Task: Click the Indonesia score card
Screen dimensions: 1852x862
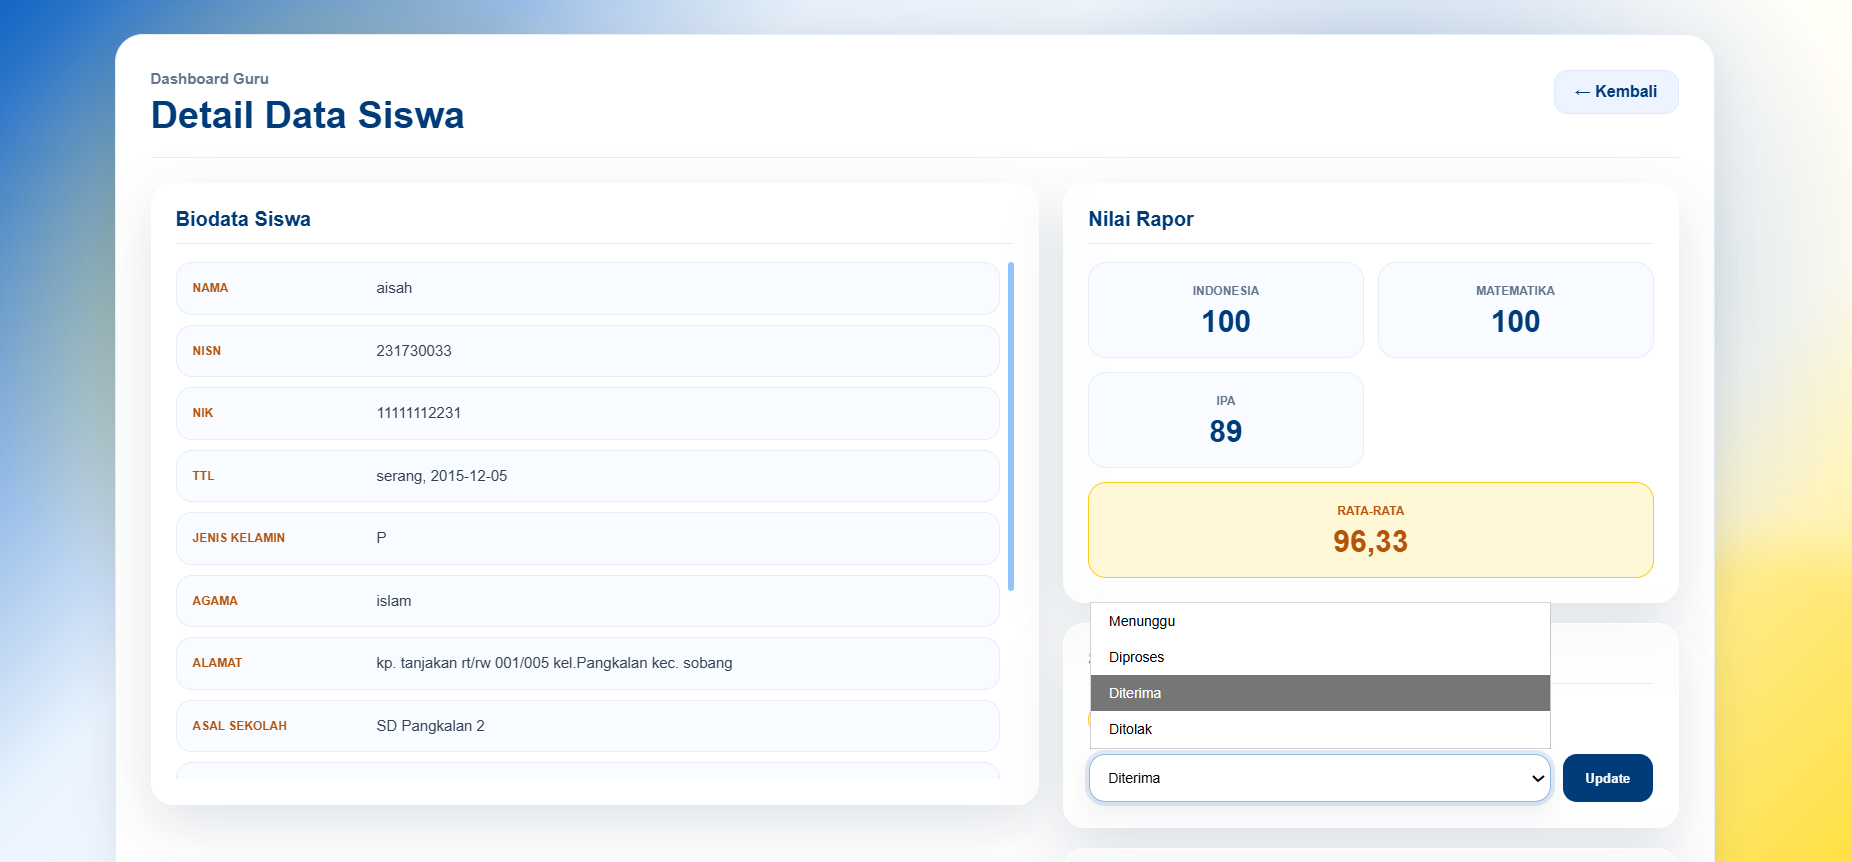Action: (x=1226, y=310)
